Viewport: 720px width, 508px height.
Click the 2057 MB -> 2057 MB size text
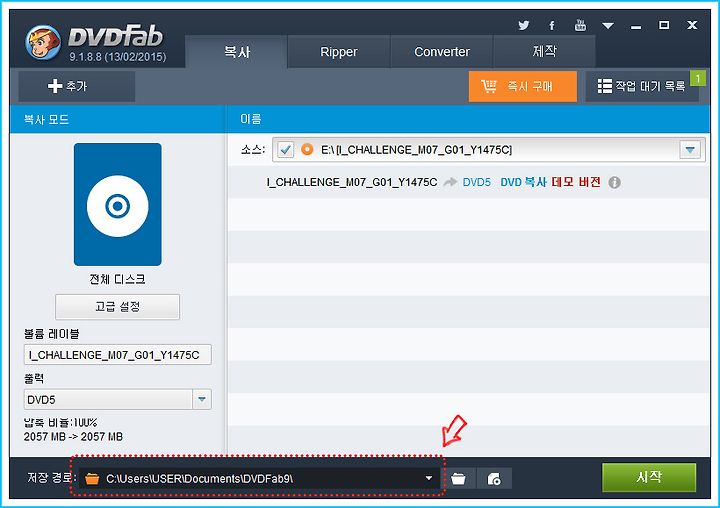click(x=73, y=436)
